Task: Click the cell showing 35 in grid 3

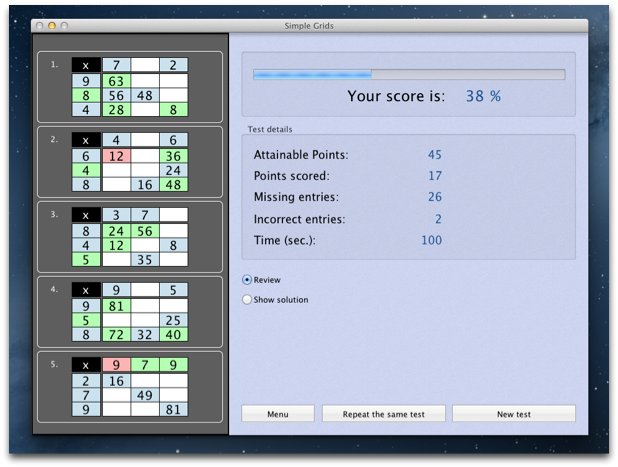Action: tap(144, 259)
